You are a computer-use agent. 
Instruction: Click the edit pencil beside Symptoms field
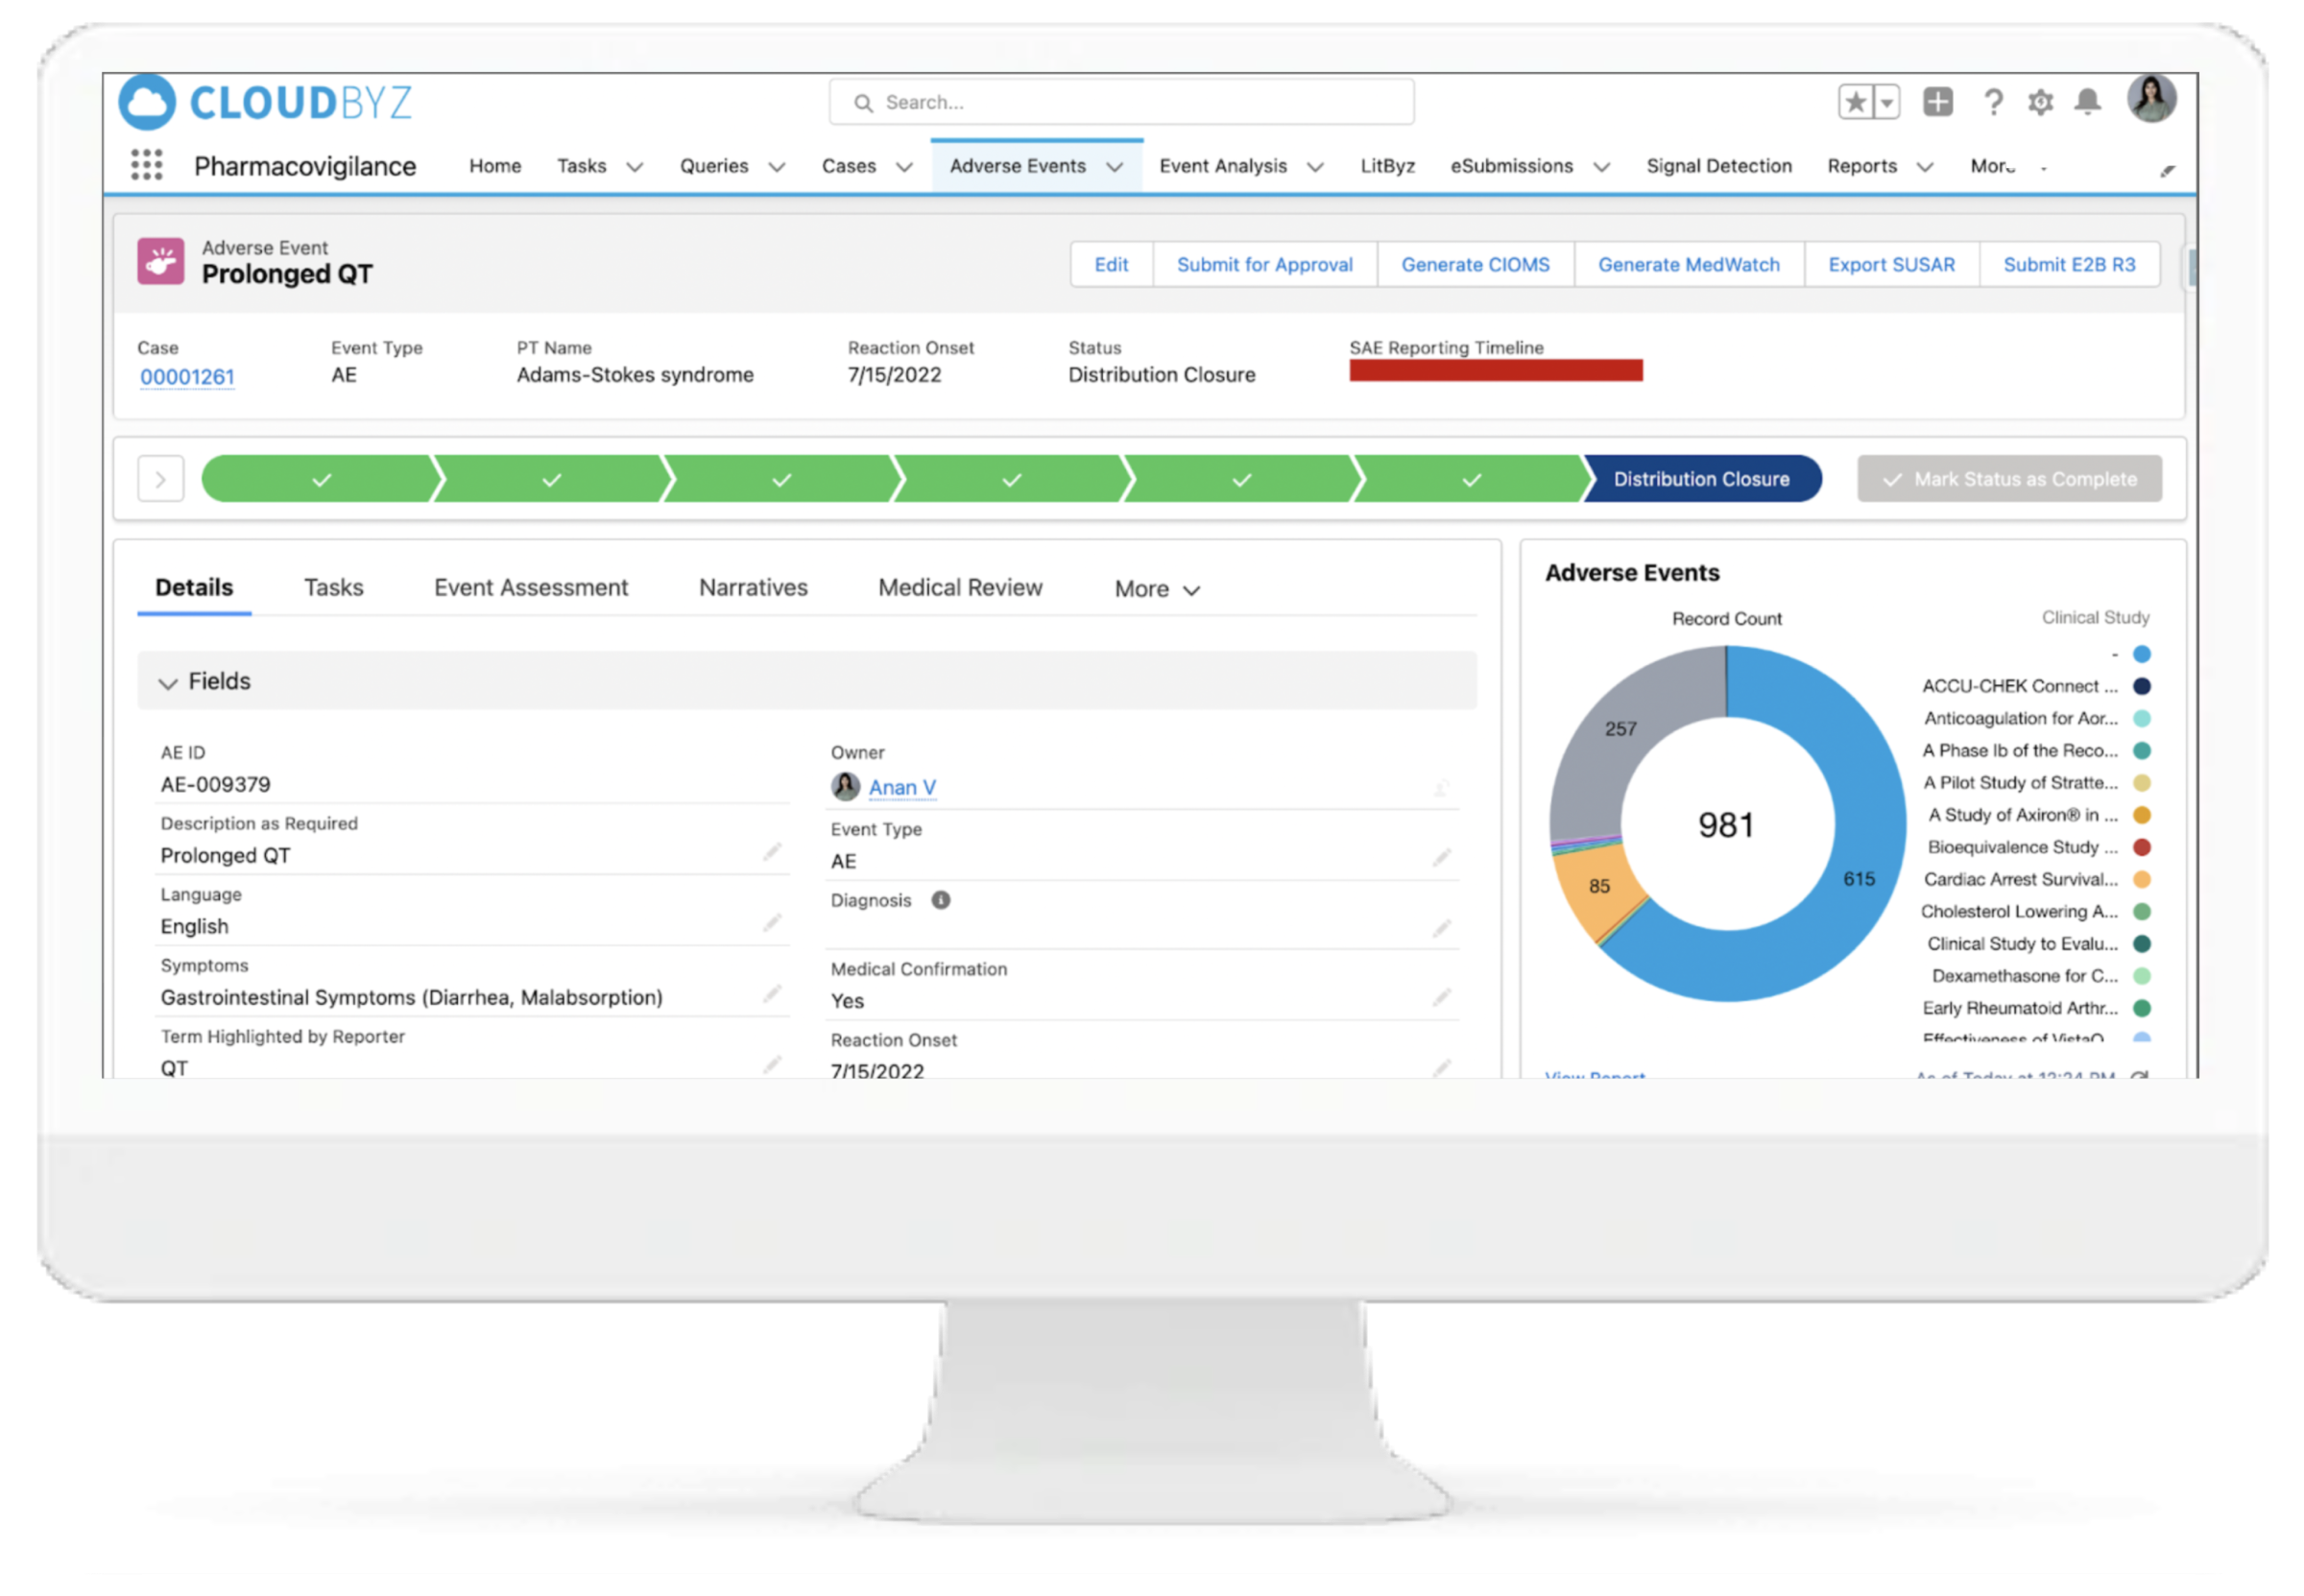pos(773,994)
